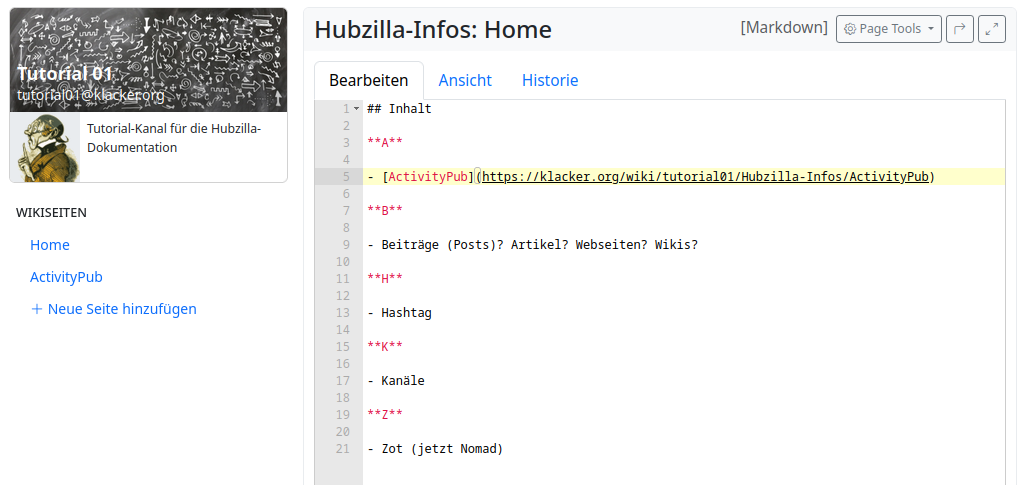
Task: Switch to the Ansicht tab
Action: [465, 80]
